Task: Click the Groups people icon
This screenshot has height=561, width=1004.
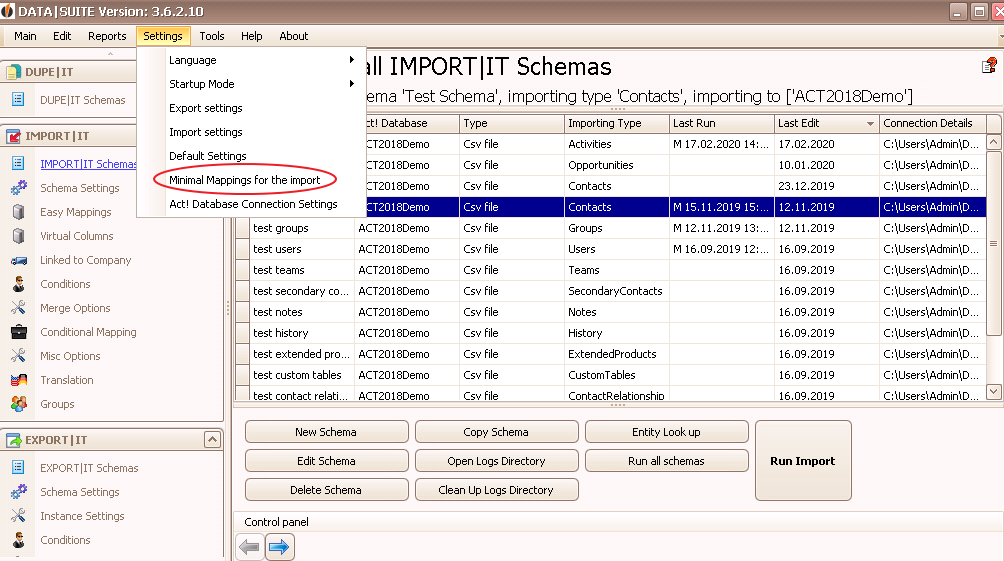Action: [x=19, y=404]
